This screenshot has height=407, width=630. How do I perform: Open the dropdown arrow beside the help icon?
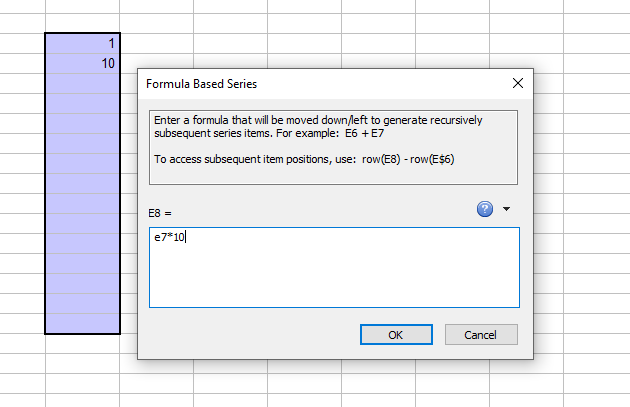506,209
